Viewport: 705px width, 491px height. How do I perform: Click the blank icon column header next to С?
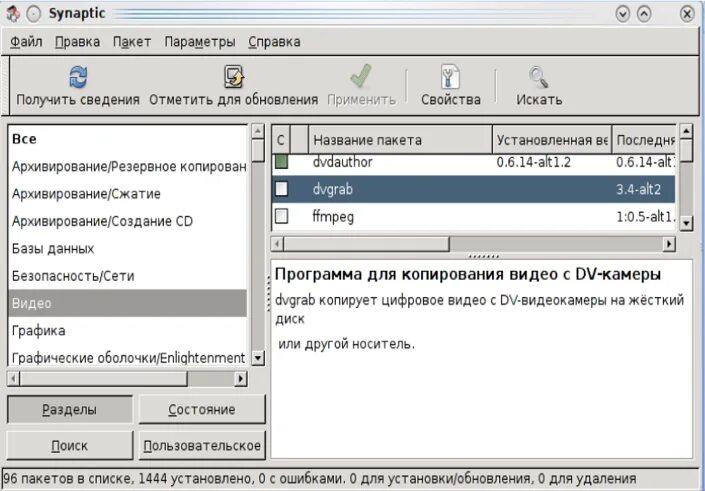(299, 140)
